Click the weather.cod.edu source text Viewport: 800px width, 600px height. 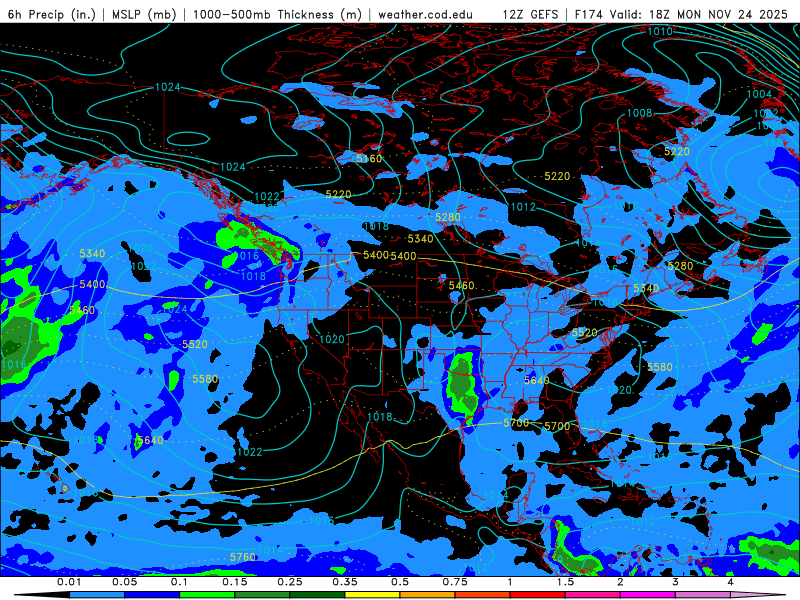click(426, 14)
